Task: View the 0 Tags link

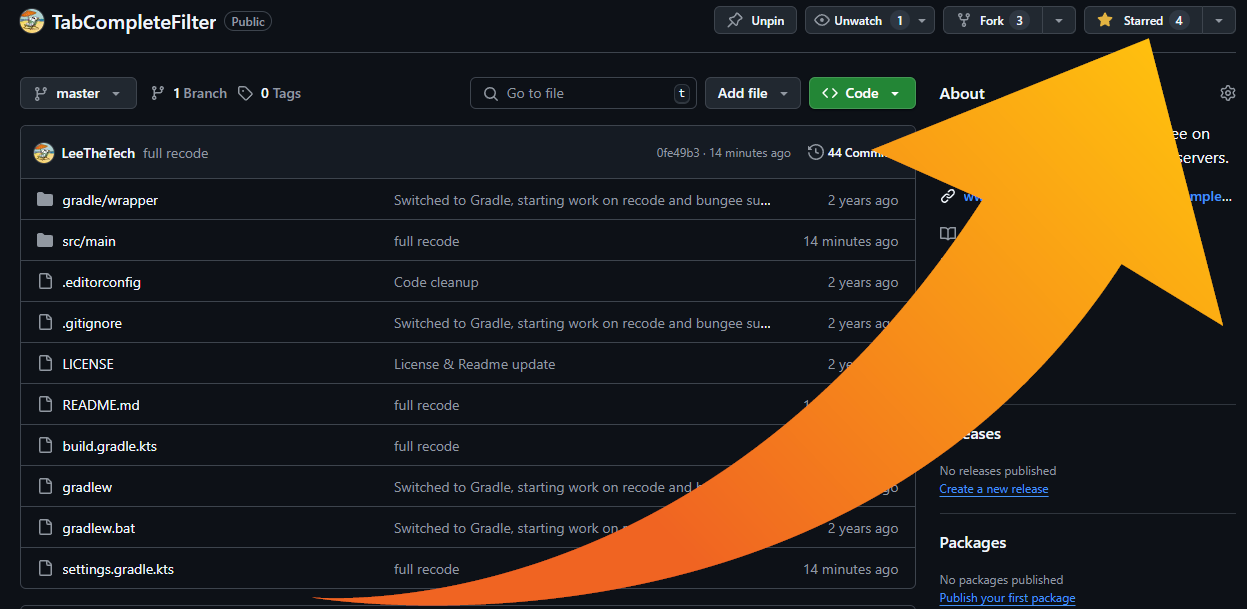Action: 270,93
